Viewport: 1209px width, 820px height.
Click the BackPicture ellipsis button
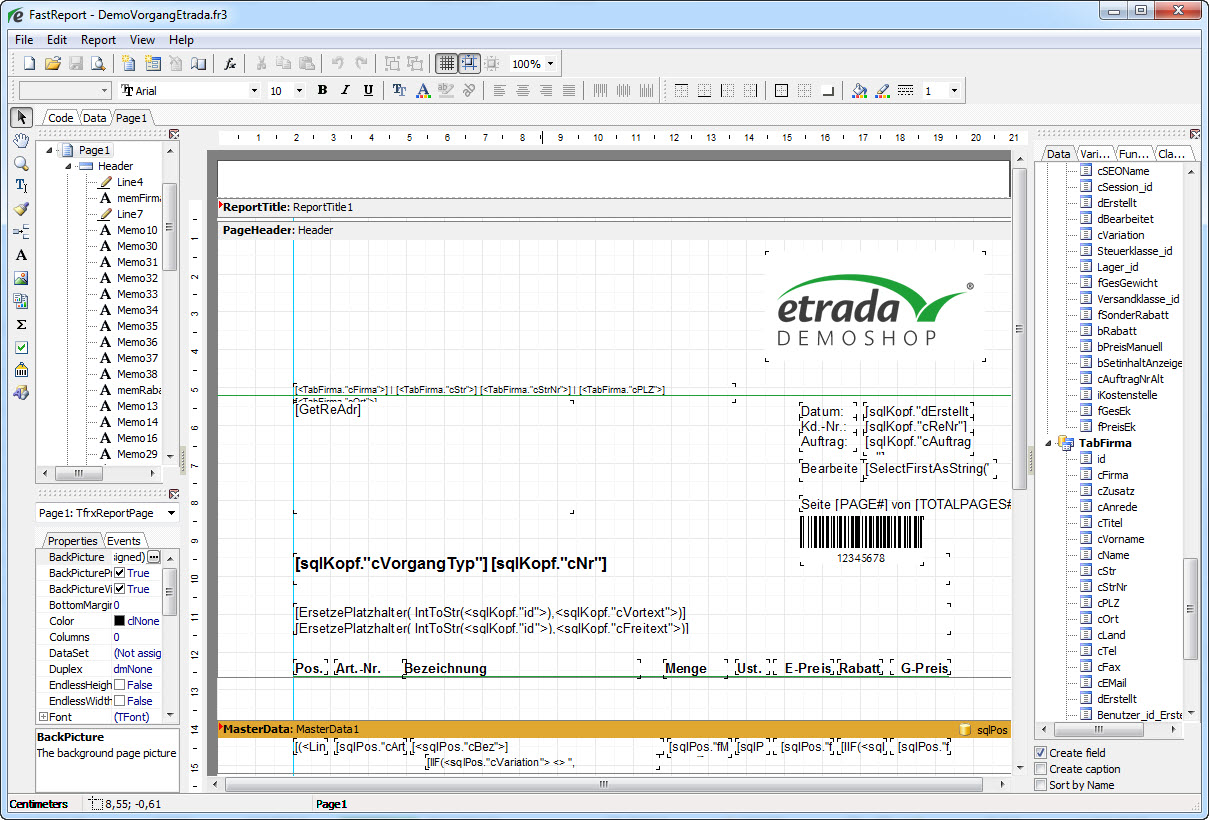pyautogui.click(x=153, y=557)
